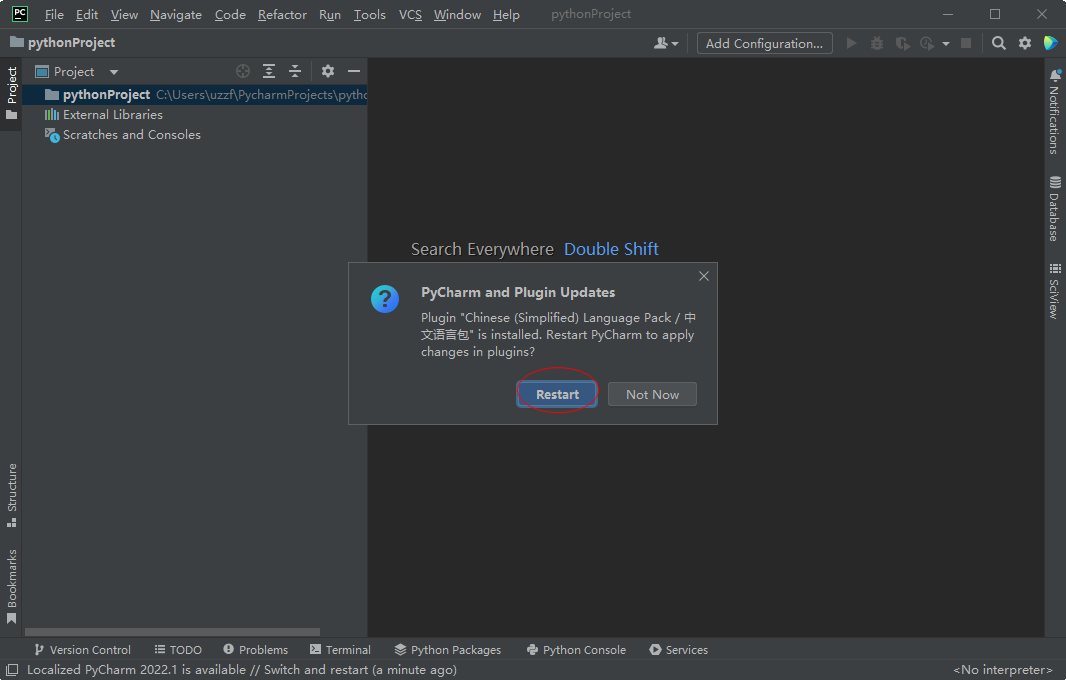Viewport: 1066px width, 680px height.
Task: Click the Run play icon
Action: coord(851,44)
